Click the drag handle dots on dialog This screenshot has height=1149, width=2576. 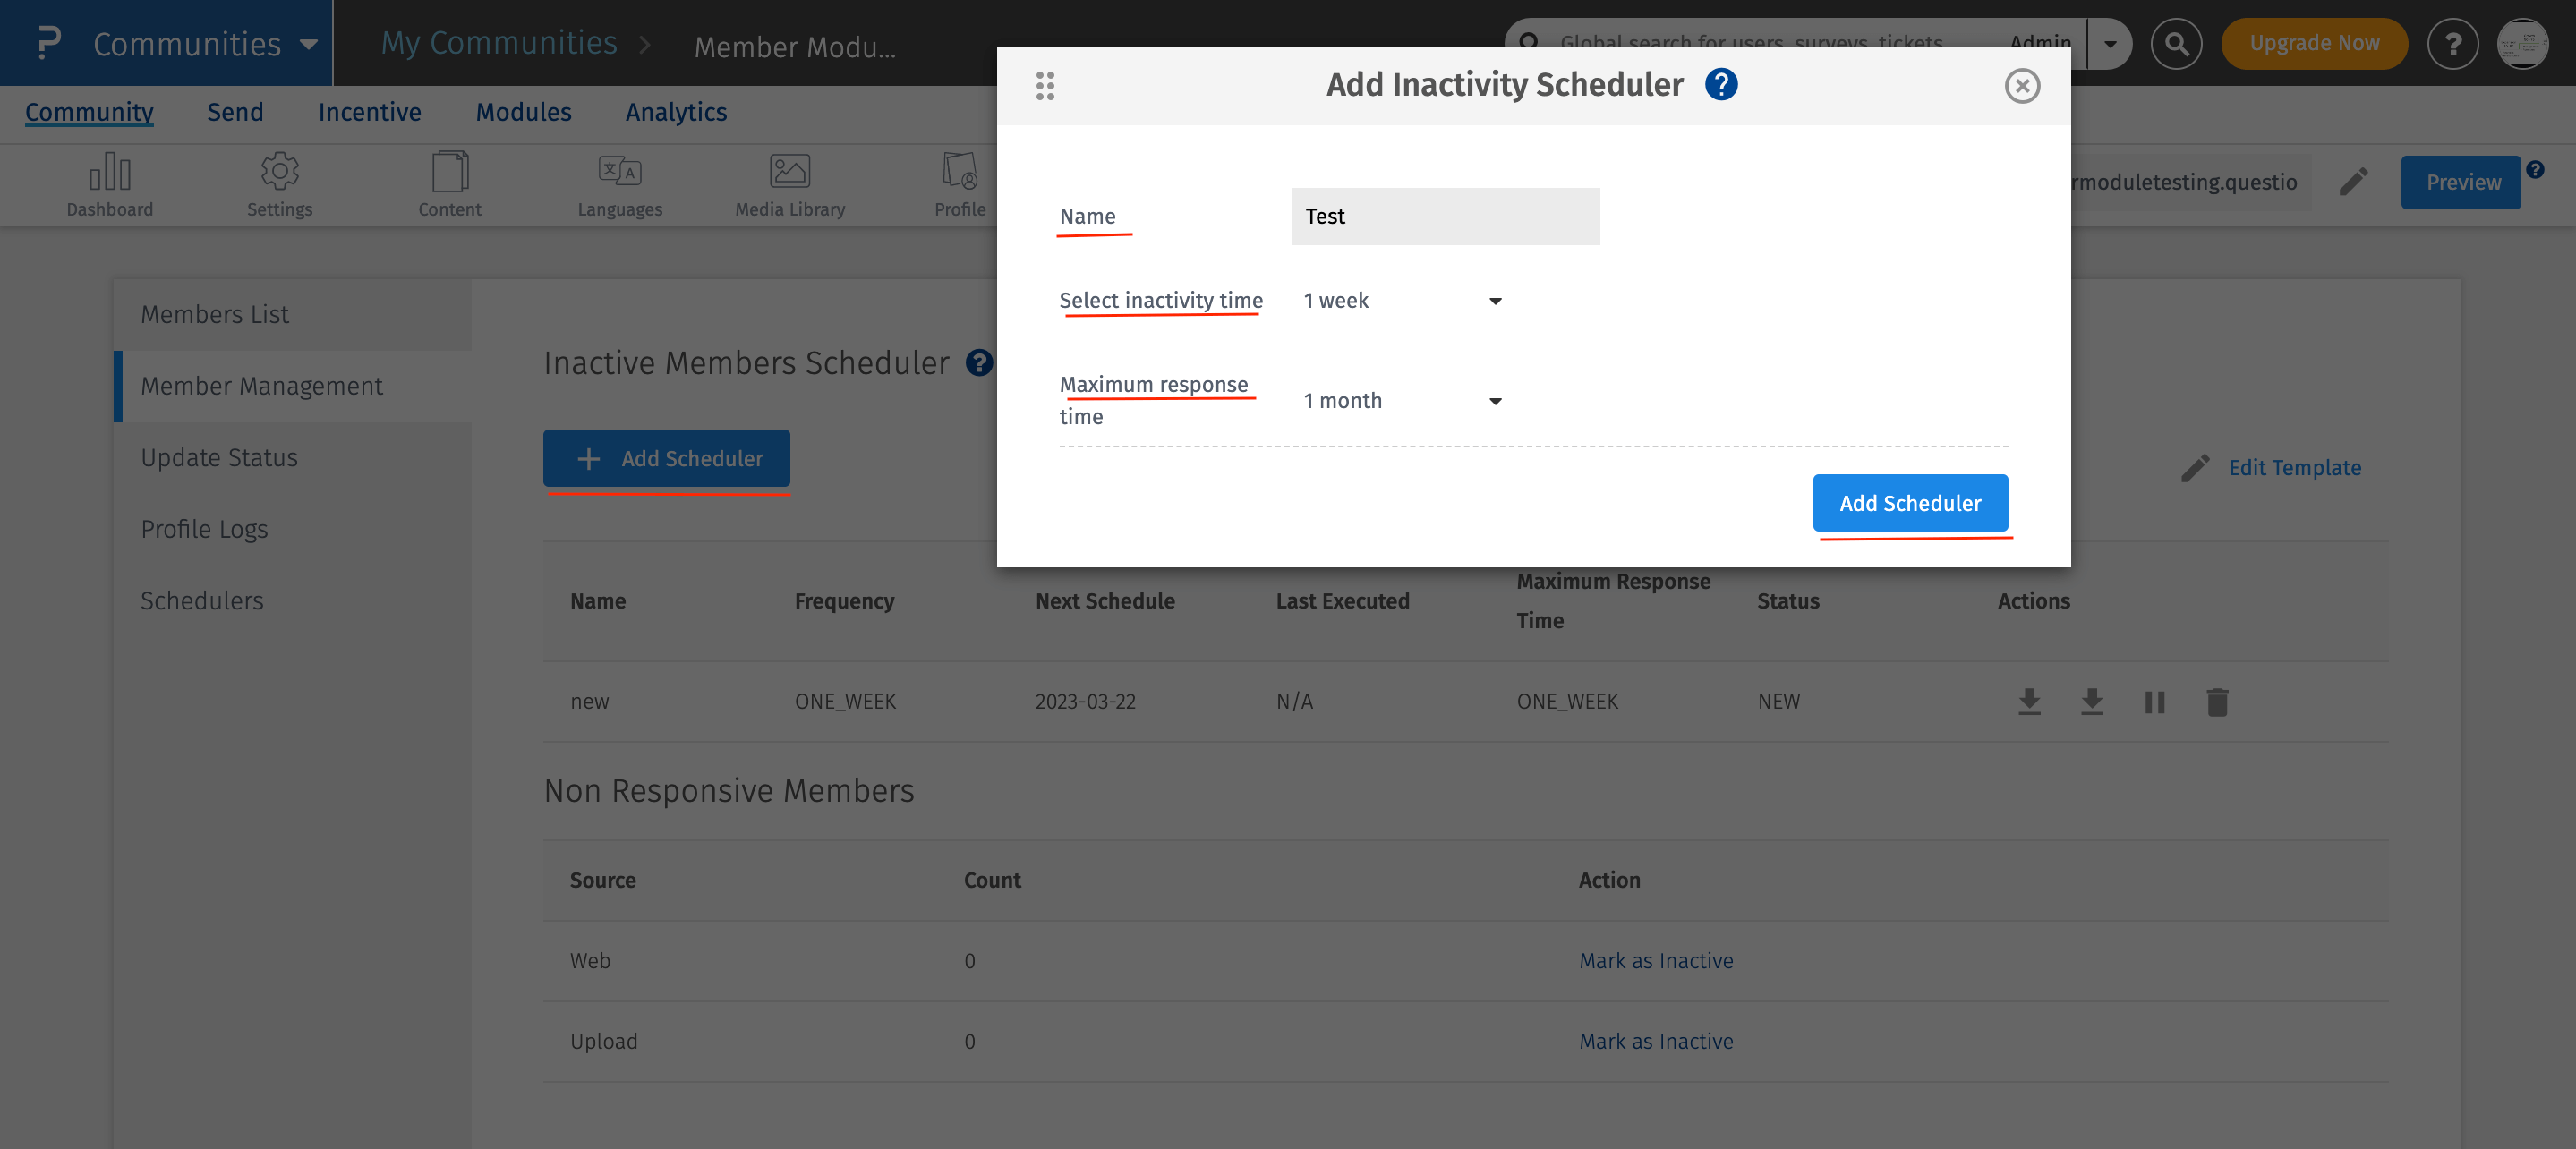pos(1045,86)
